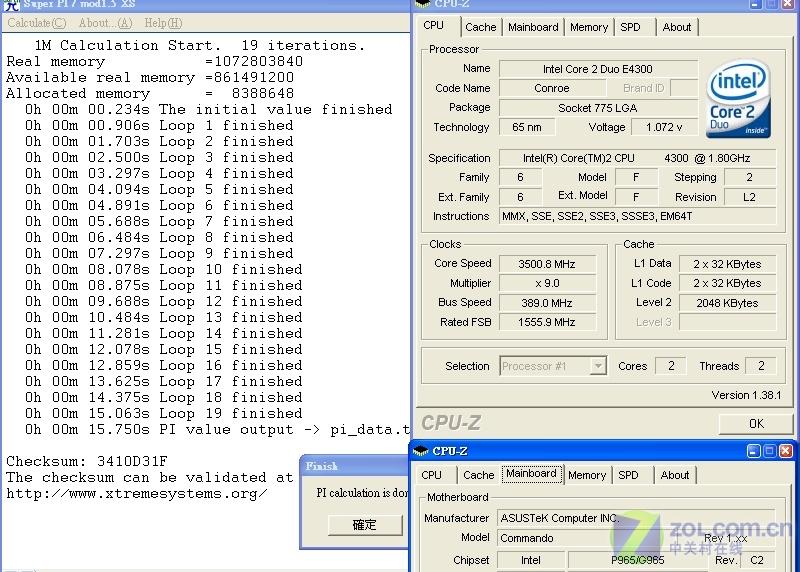
Task: Click the Package value 'Socket 775 LGA'
Action: (x=598, y=108)
